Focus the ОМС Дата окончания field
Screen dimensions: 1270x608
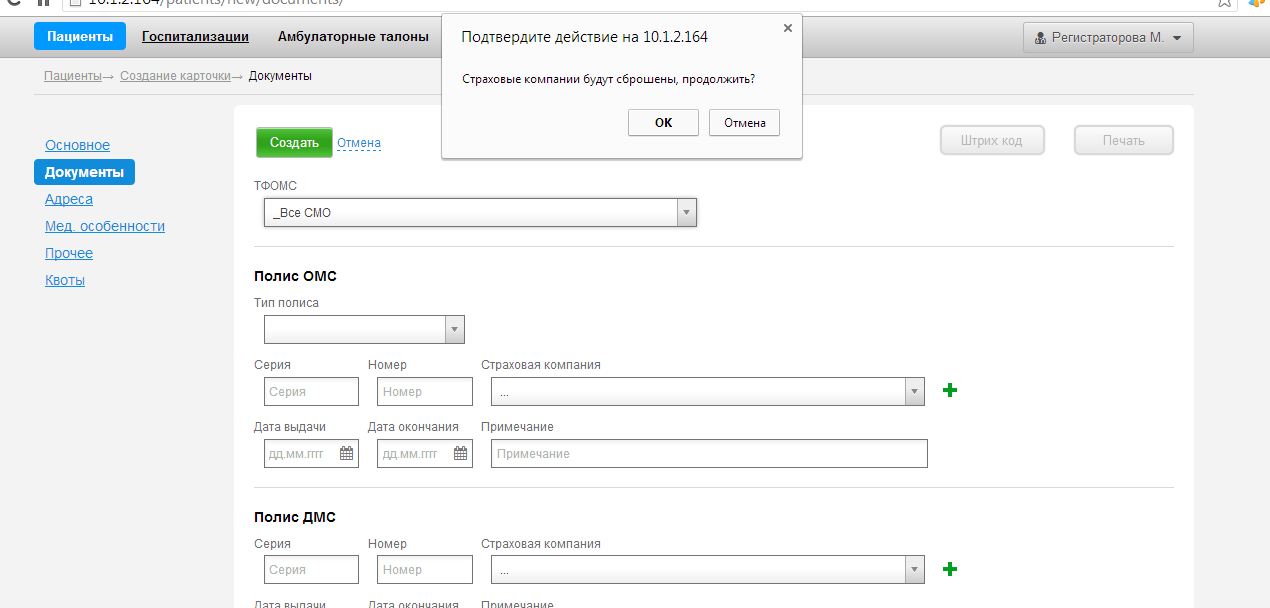pyautogui.click(x=425, y=454)
